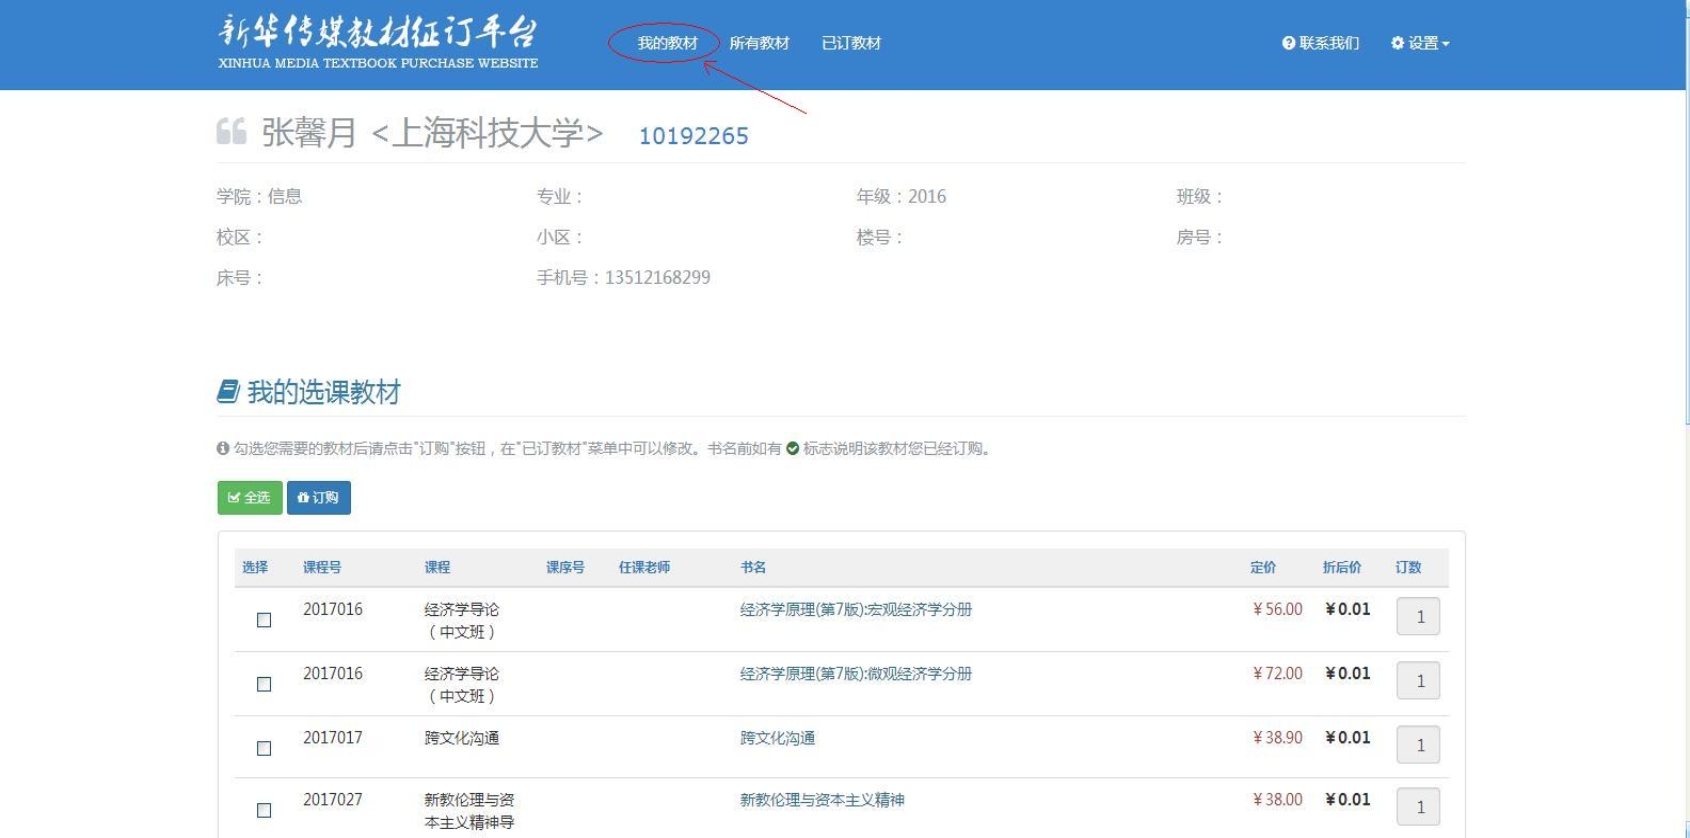Viewport: 1690px width, 838px height.
Task: Click the question mark icon by 联系我们
Action: (x=1288, y=43)
